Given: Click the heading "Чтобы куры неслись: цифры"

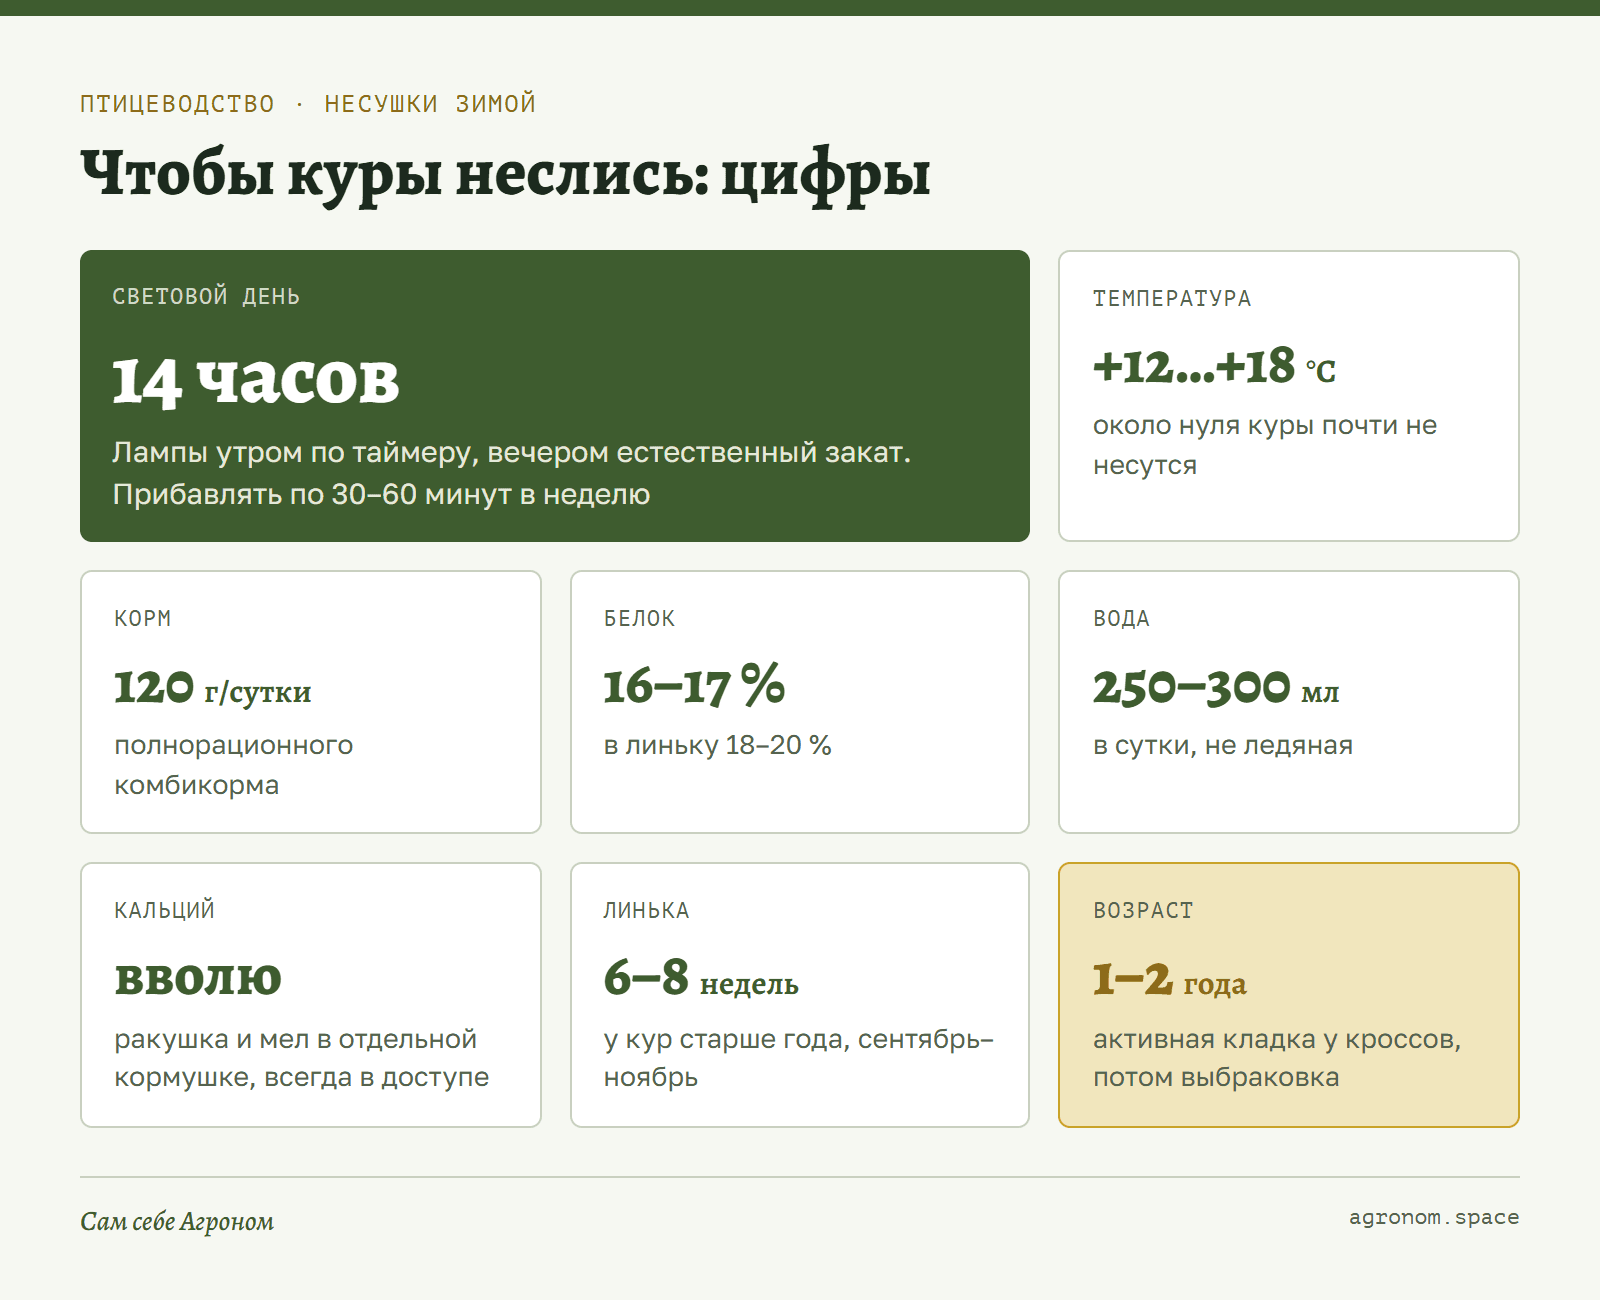Looking at the screenshot, I should tap(505, 175).
